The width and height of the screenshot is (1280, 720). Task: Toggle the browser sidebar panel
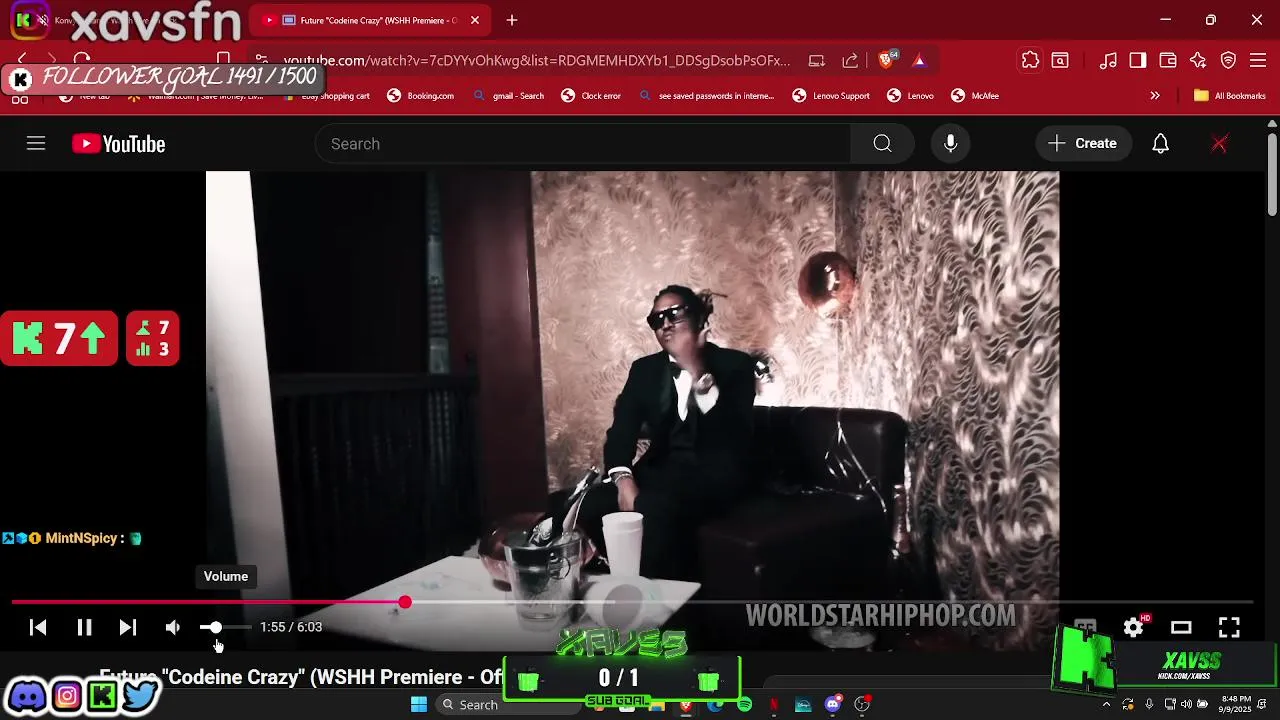1138,60
